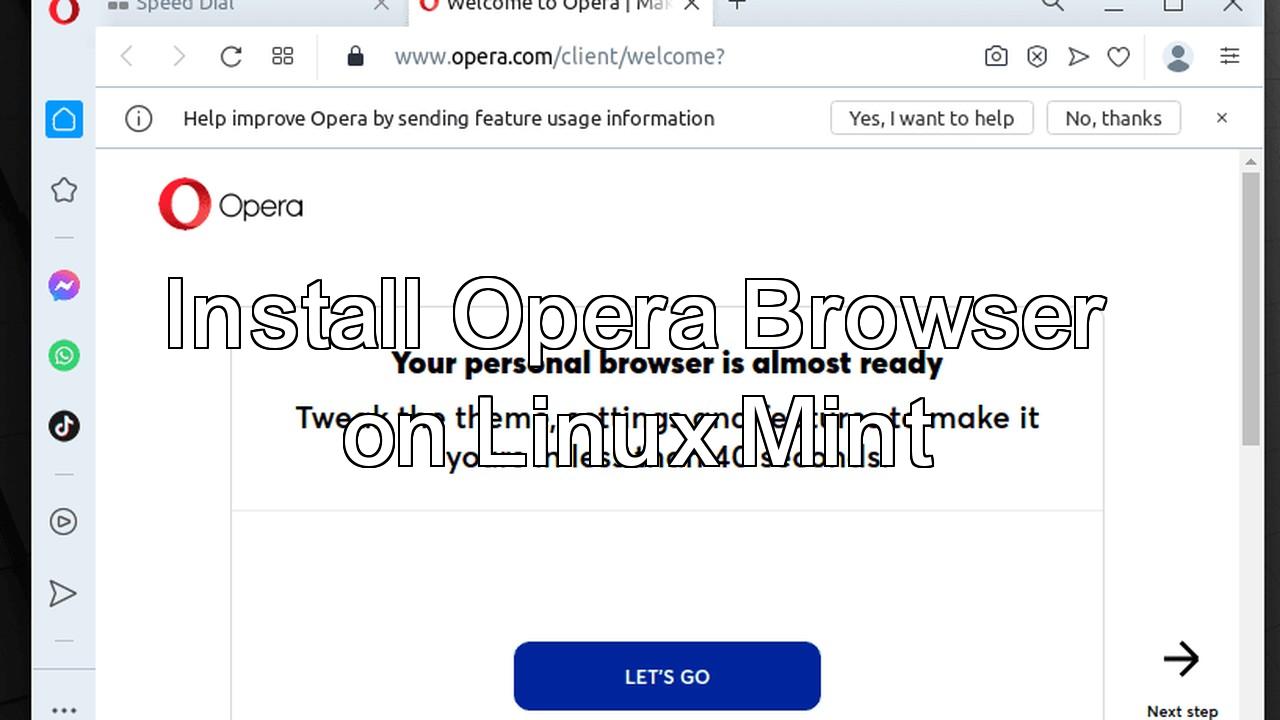Open the Easy Setup menu icon

[1230, 57]
